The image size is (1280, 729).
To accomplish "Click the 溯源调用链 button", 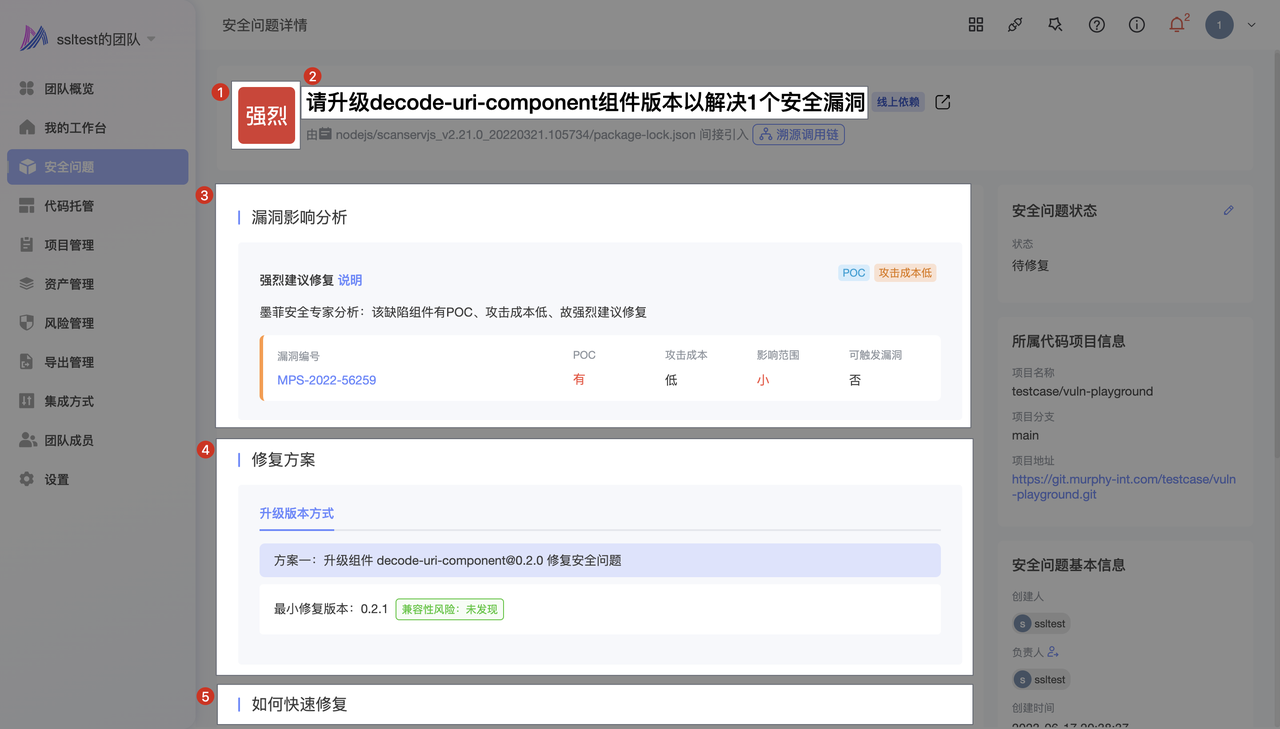I will (x=799, y=134).
